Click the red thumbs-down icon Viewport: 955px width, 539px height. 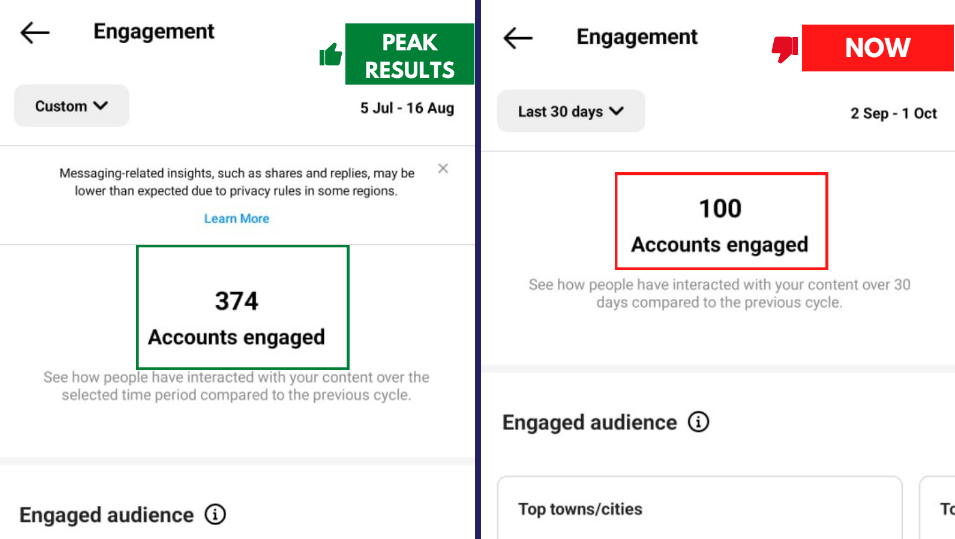click(785, 48)
